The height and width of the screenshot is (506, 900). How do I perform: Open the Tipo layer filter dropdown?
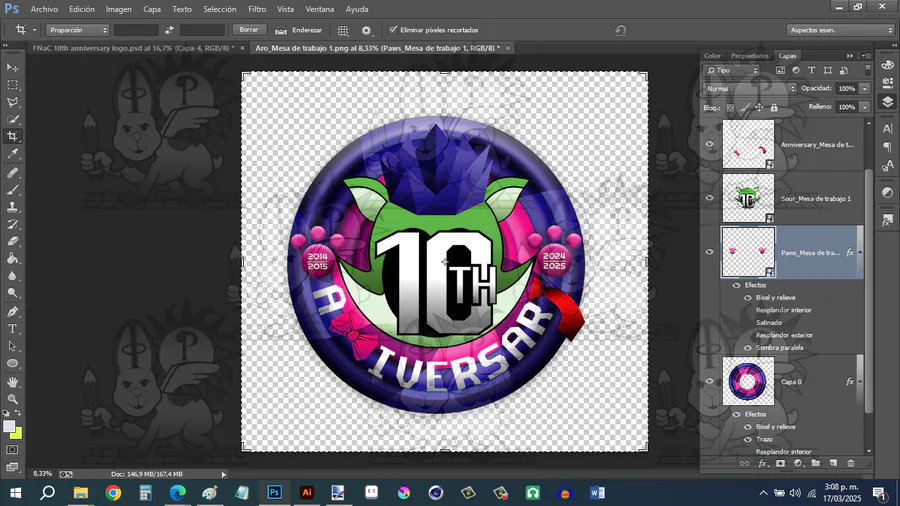[x=731, y=71]
